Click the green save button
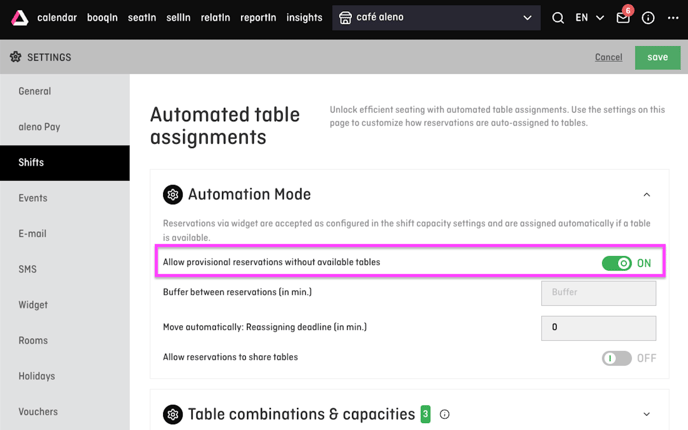 (x=657, y=57)
